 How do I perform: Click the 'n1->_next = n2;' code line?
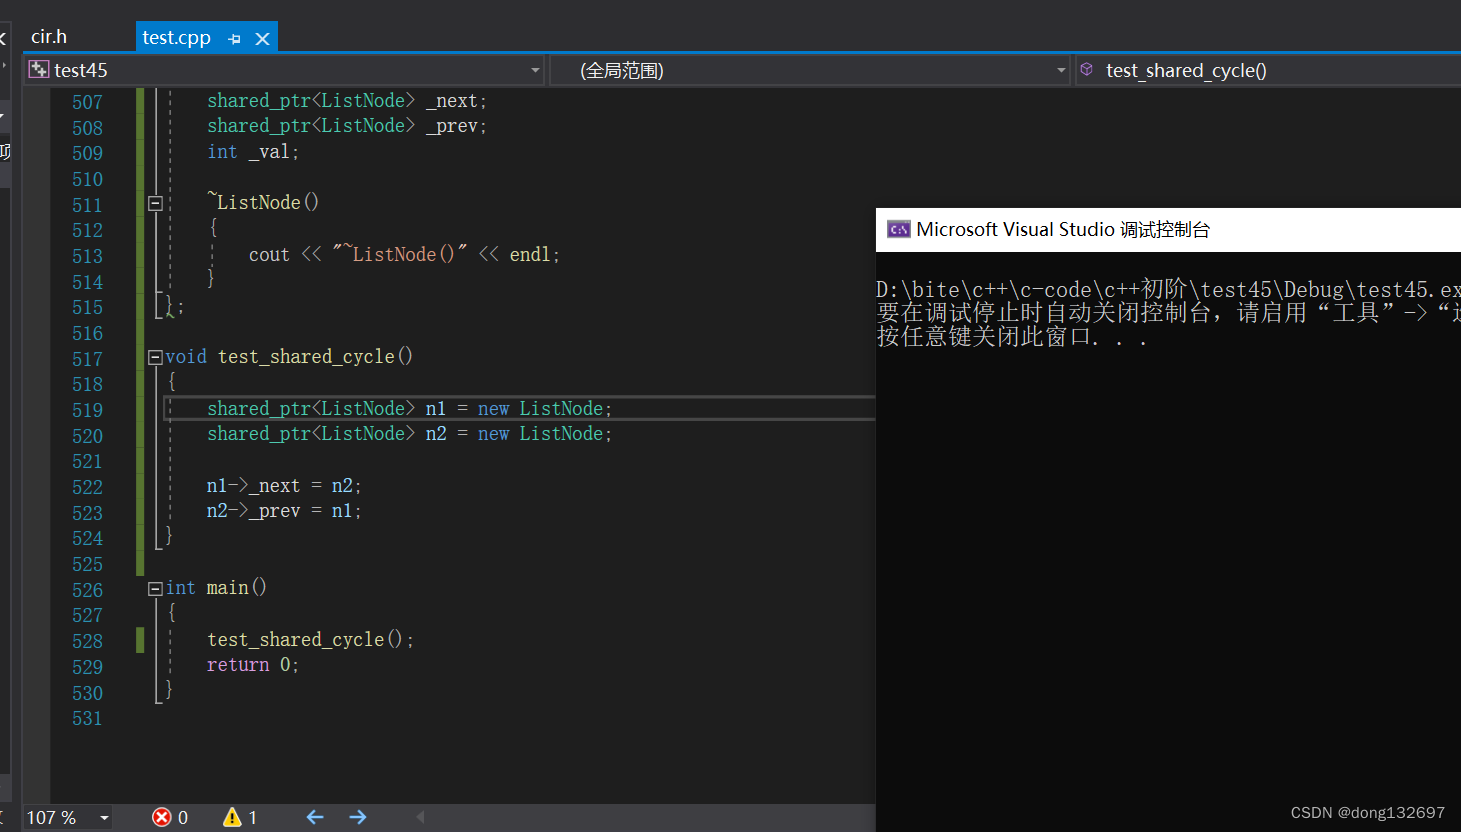pyautogui.click(x=284, y=486)
